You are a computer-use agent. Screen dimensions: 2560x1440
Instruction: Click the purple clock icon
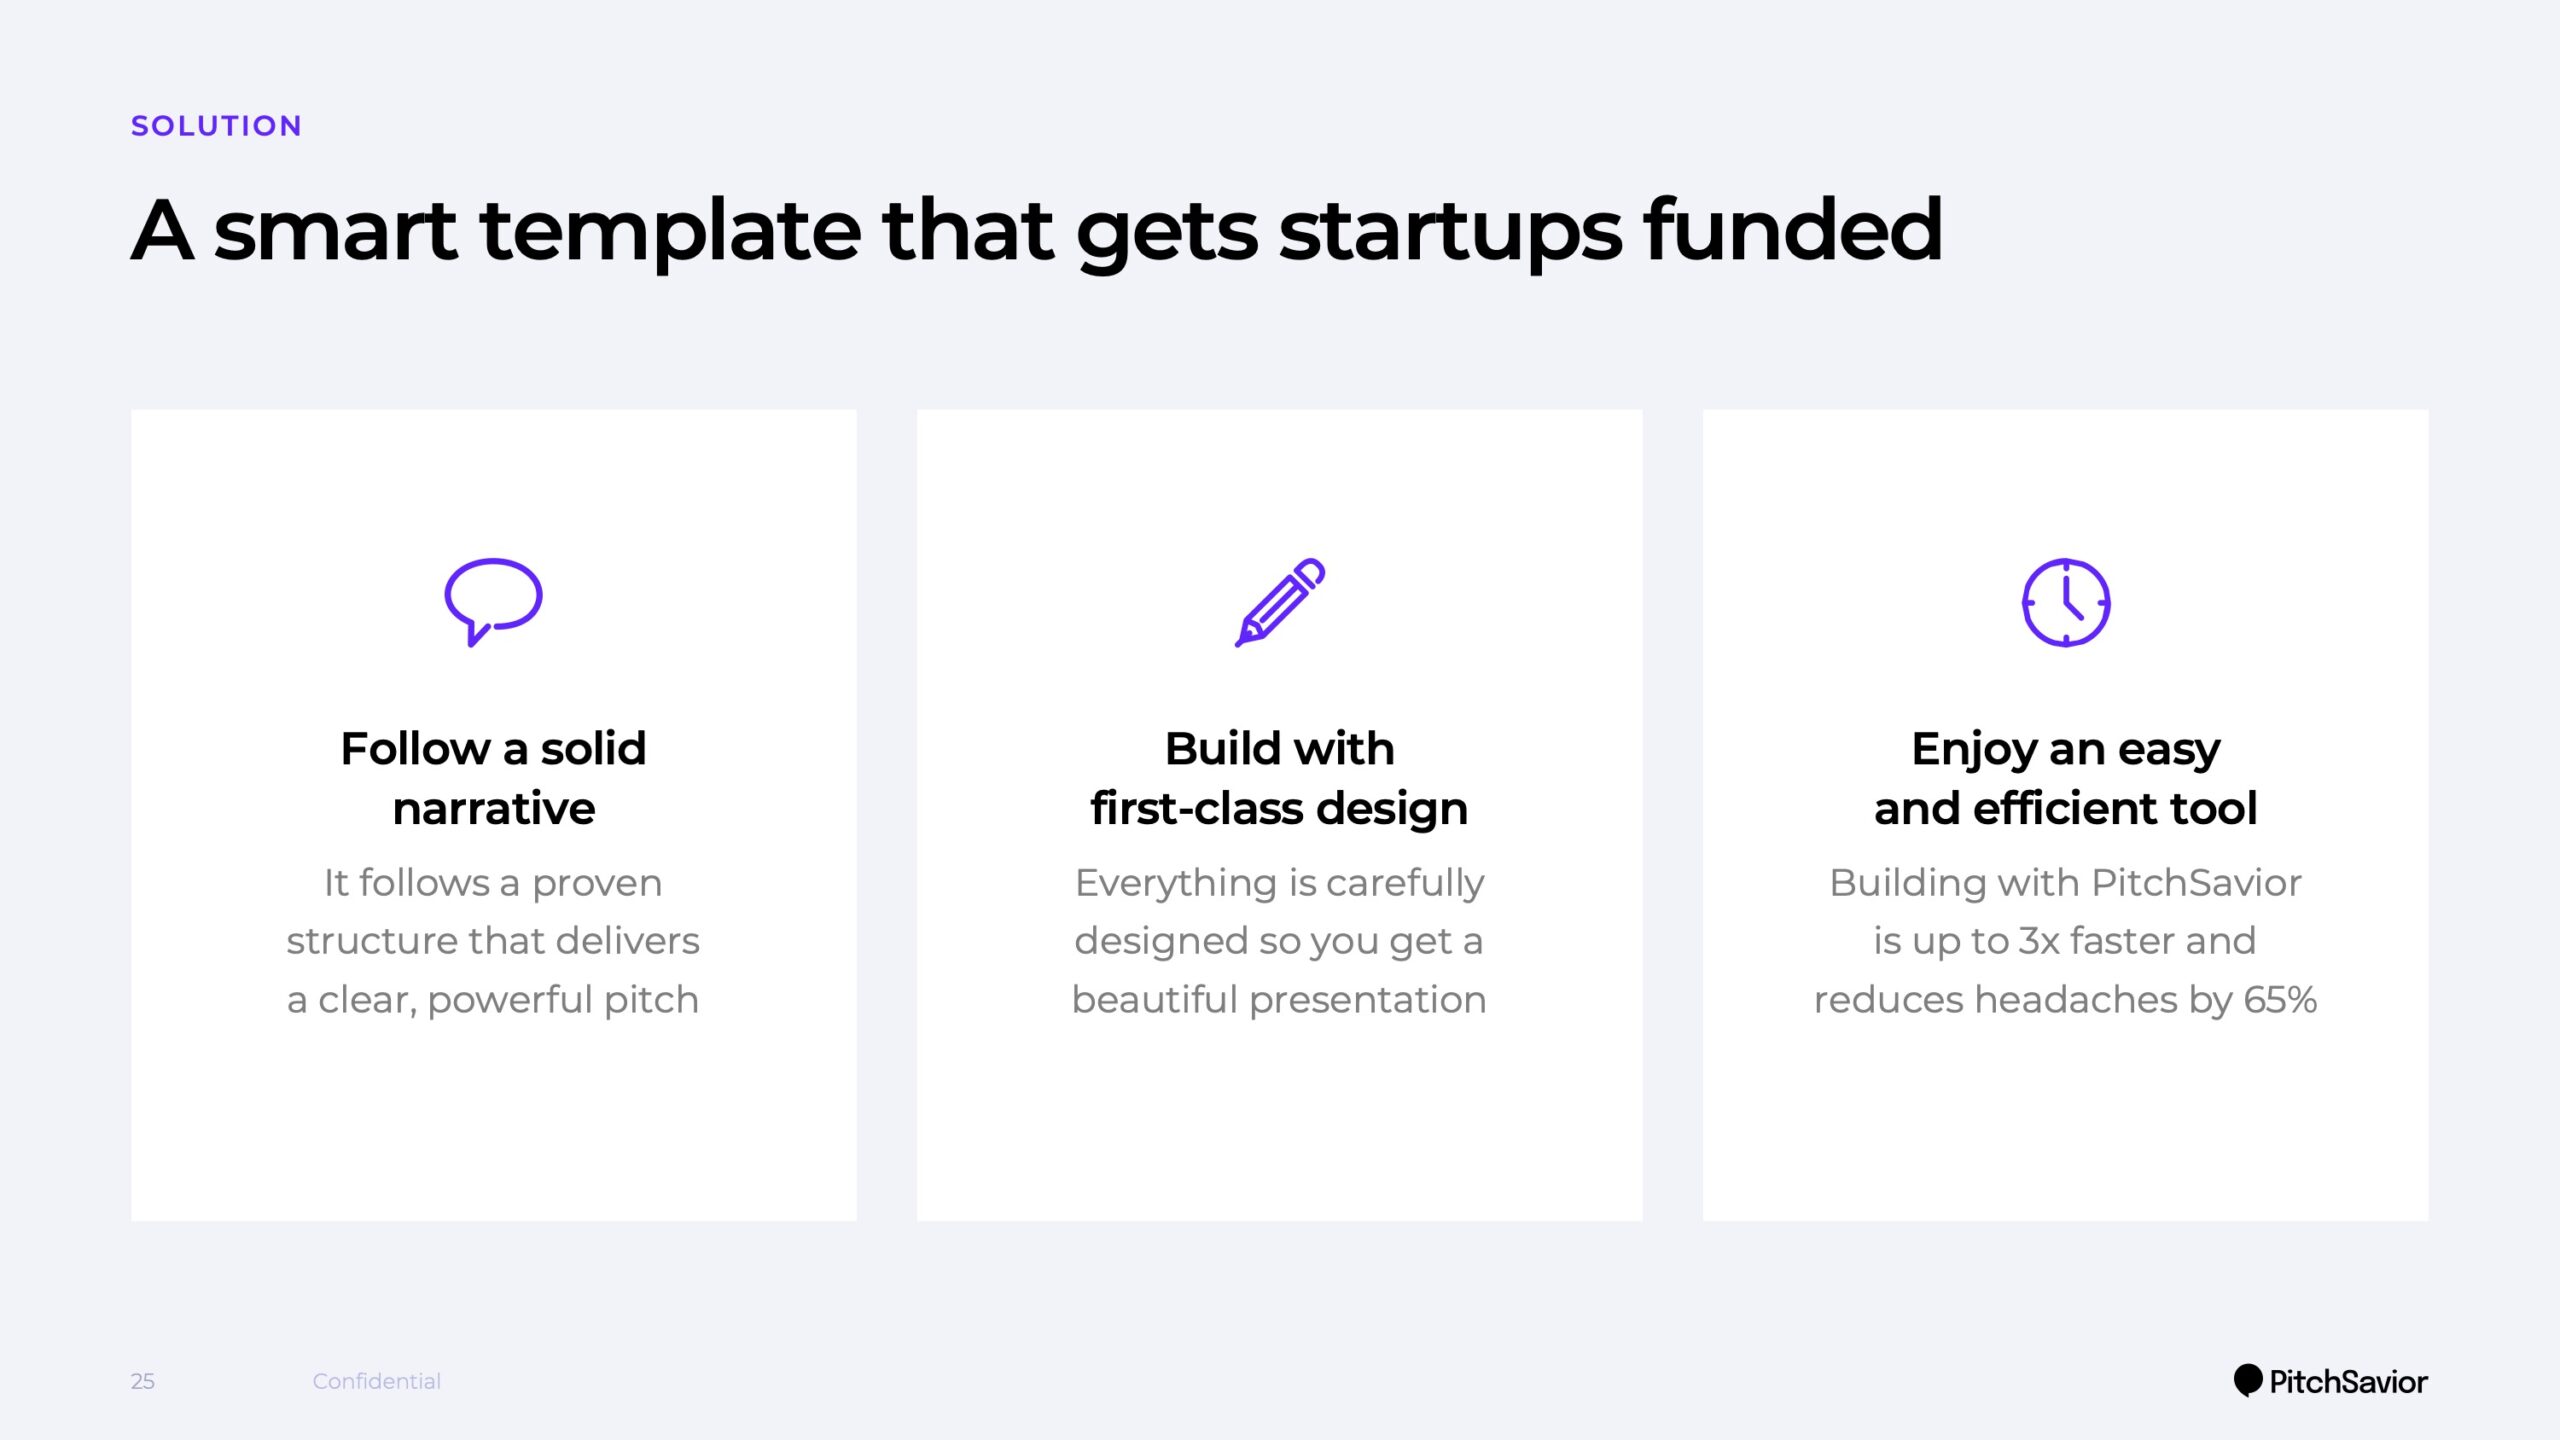click(2066, 602)
